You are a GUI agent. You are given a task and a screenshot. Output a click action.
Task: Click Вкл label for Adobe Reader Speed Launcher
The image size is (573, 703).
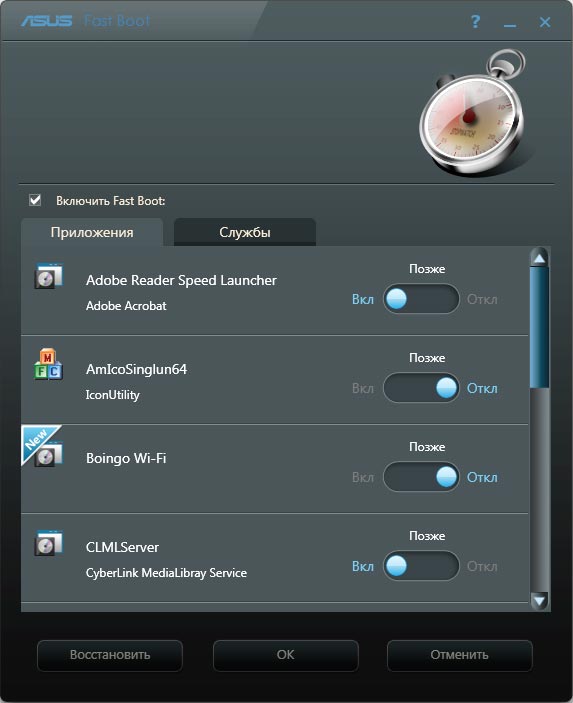tap(363, 299)
